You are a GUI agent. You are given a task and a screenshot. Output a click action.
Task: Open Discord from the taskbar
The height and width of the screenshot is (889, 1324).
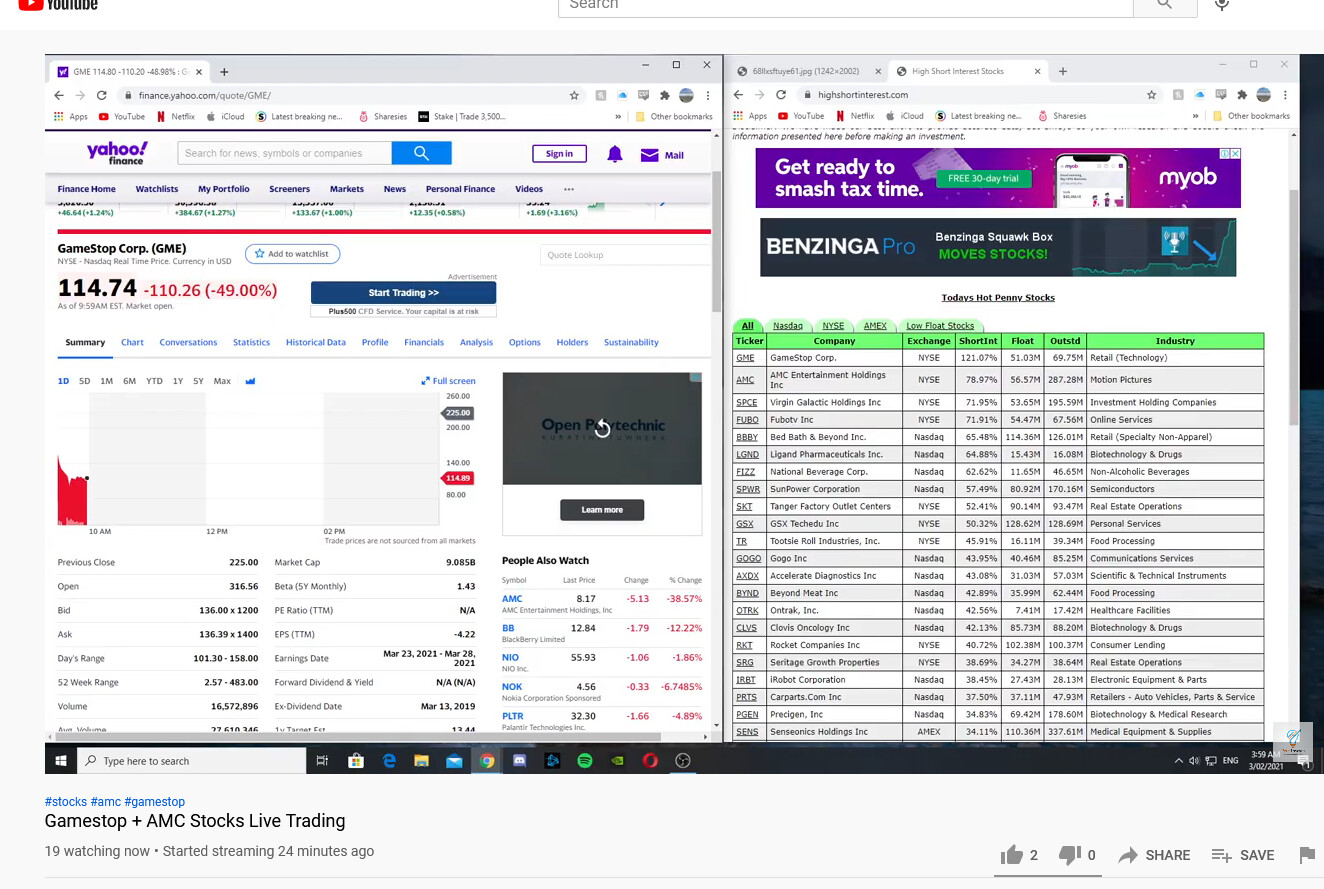pos(519,761)
